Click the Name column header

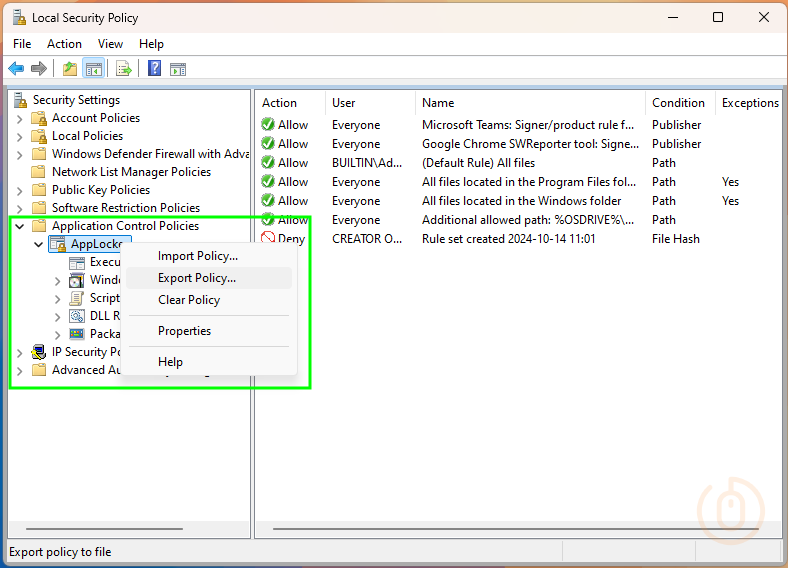pyautogui.click(x=438, y=103)
